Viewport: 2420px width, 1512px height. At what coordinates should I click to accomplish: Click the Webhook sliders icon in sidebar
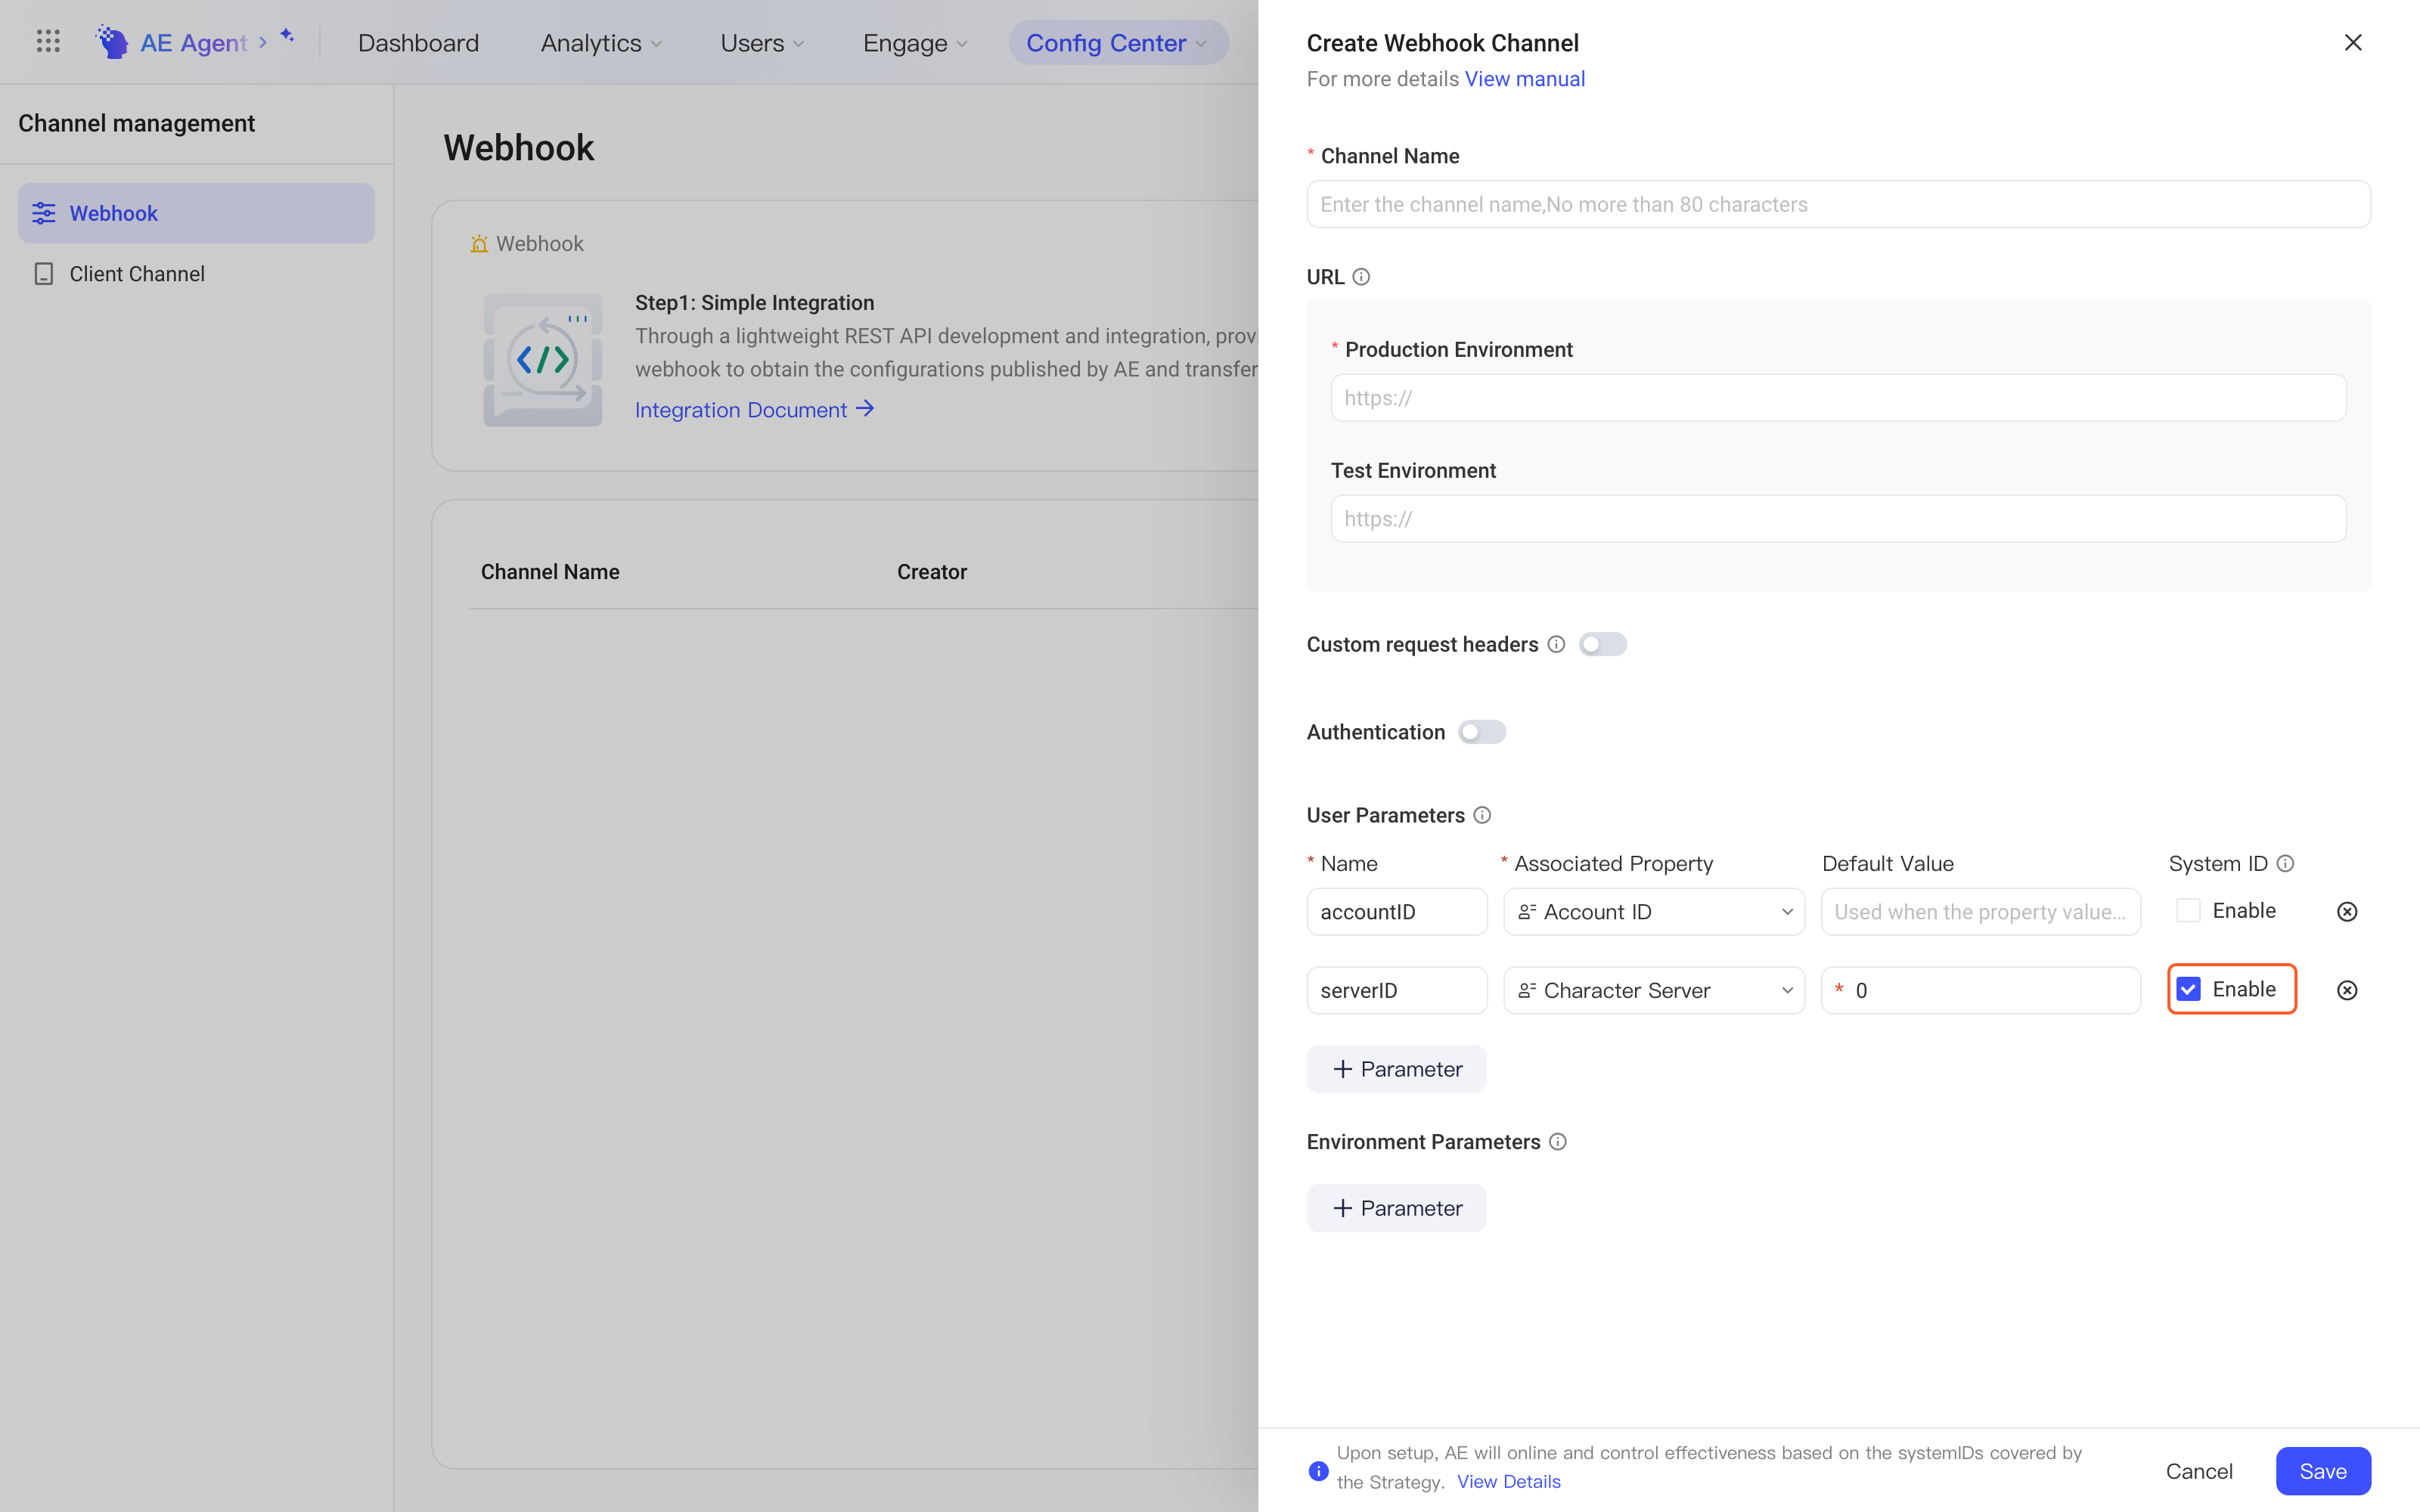point(44,213)
